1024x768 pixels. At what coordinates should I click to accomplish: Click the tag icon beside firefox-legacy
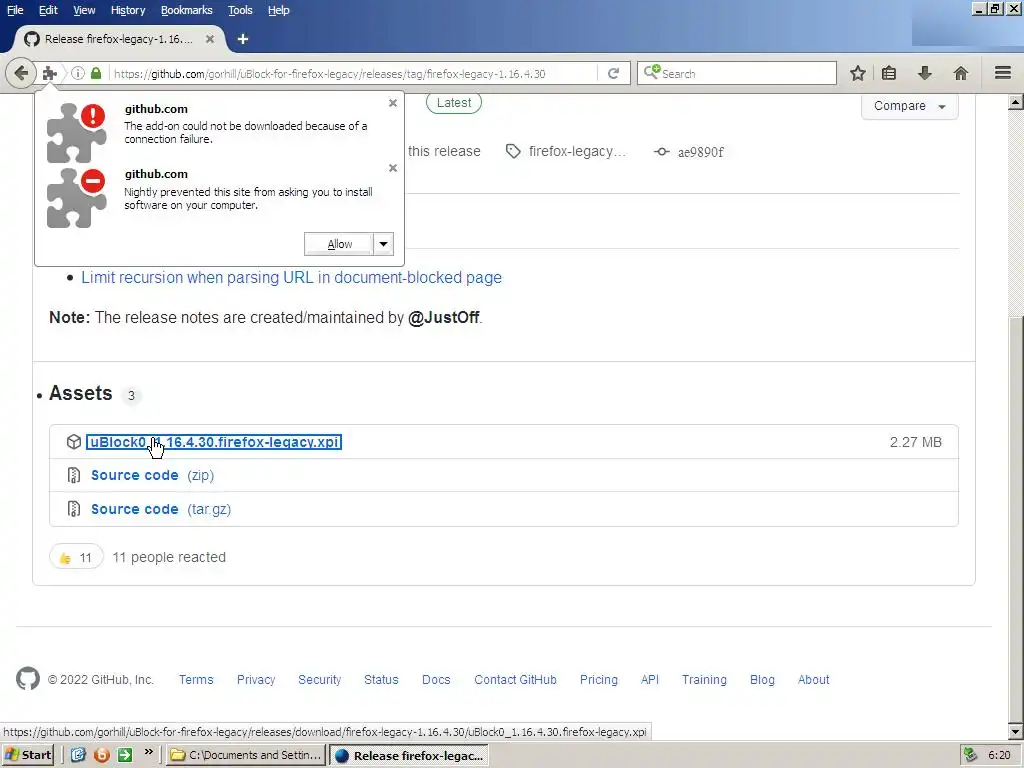(x=513, y=152)
